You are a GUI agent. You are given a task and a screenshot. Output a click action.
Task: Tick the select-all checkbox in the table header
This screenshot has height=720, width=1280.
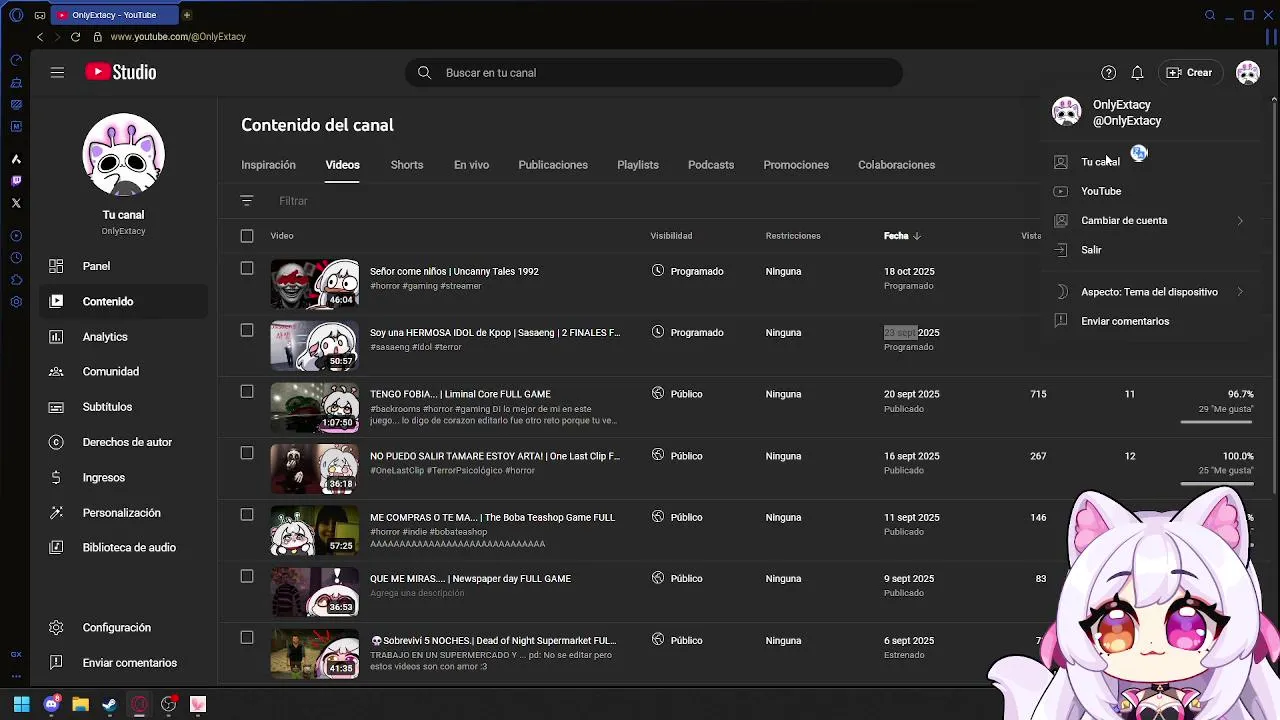(x=247, y=236)
